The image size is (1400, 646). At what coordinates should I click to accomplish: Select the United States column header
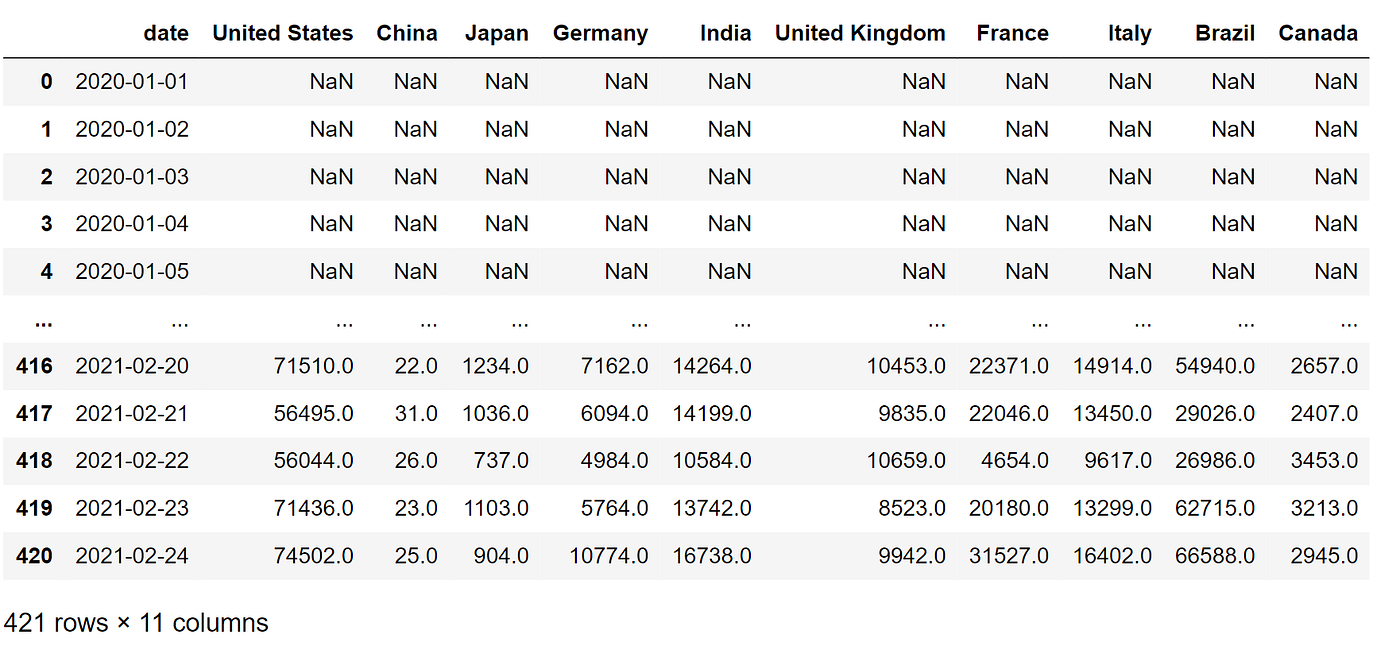(x=282, y=33)
